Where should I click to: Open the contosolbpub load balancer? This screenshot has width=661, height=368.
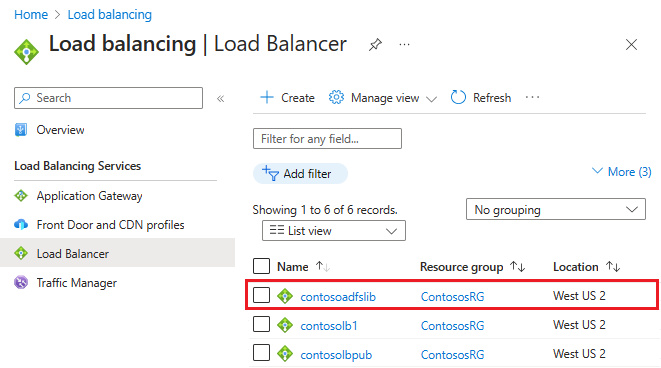coord(336,355)
